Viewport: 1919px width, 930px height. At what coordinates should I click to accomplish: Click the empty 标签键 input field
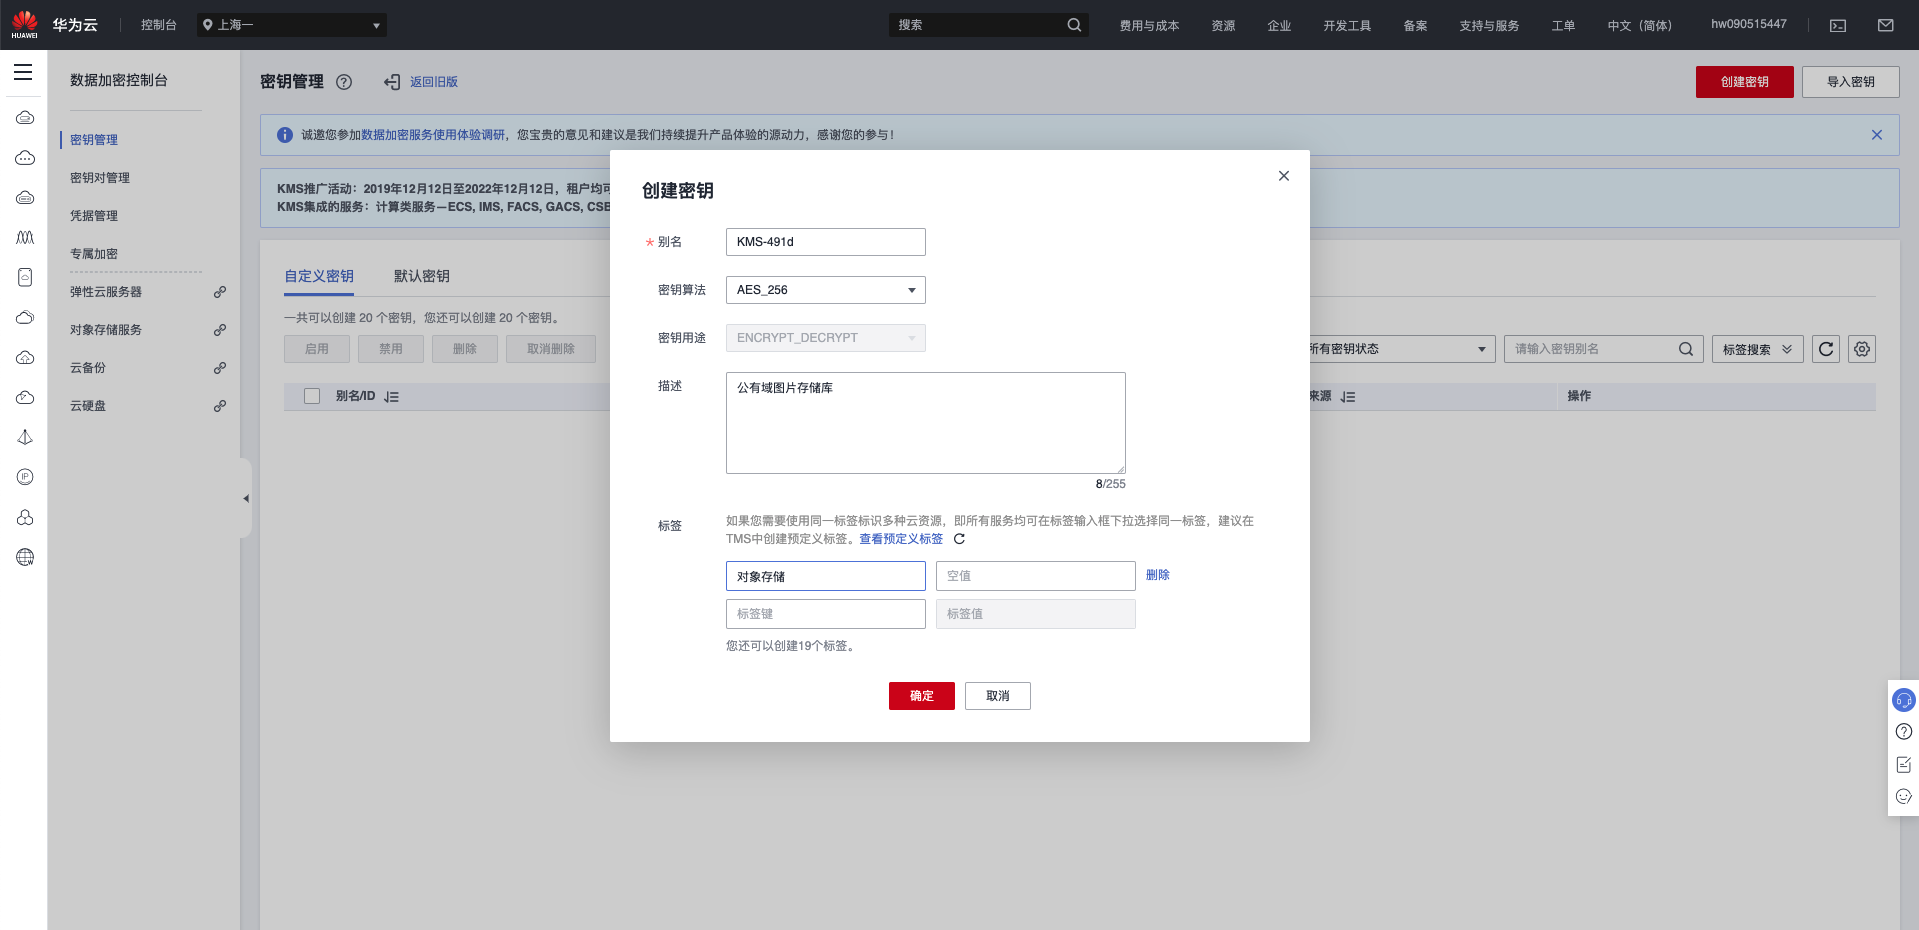[825, 614]
